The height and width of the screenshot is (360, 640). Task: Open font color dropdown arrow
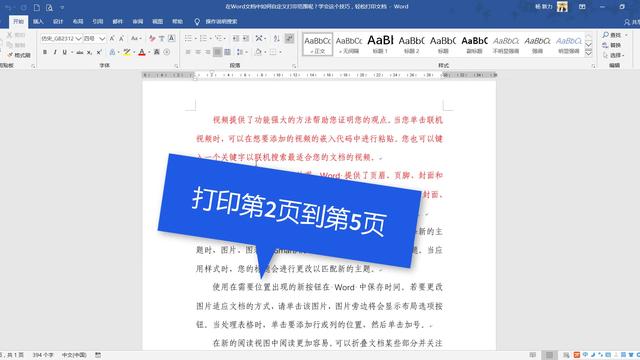(x=149, y=52)
